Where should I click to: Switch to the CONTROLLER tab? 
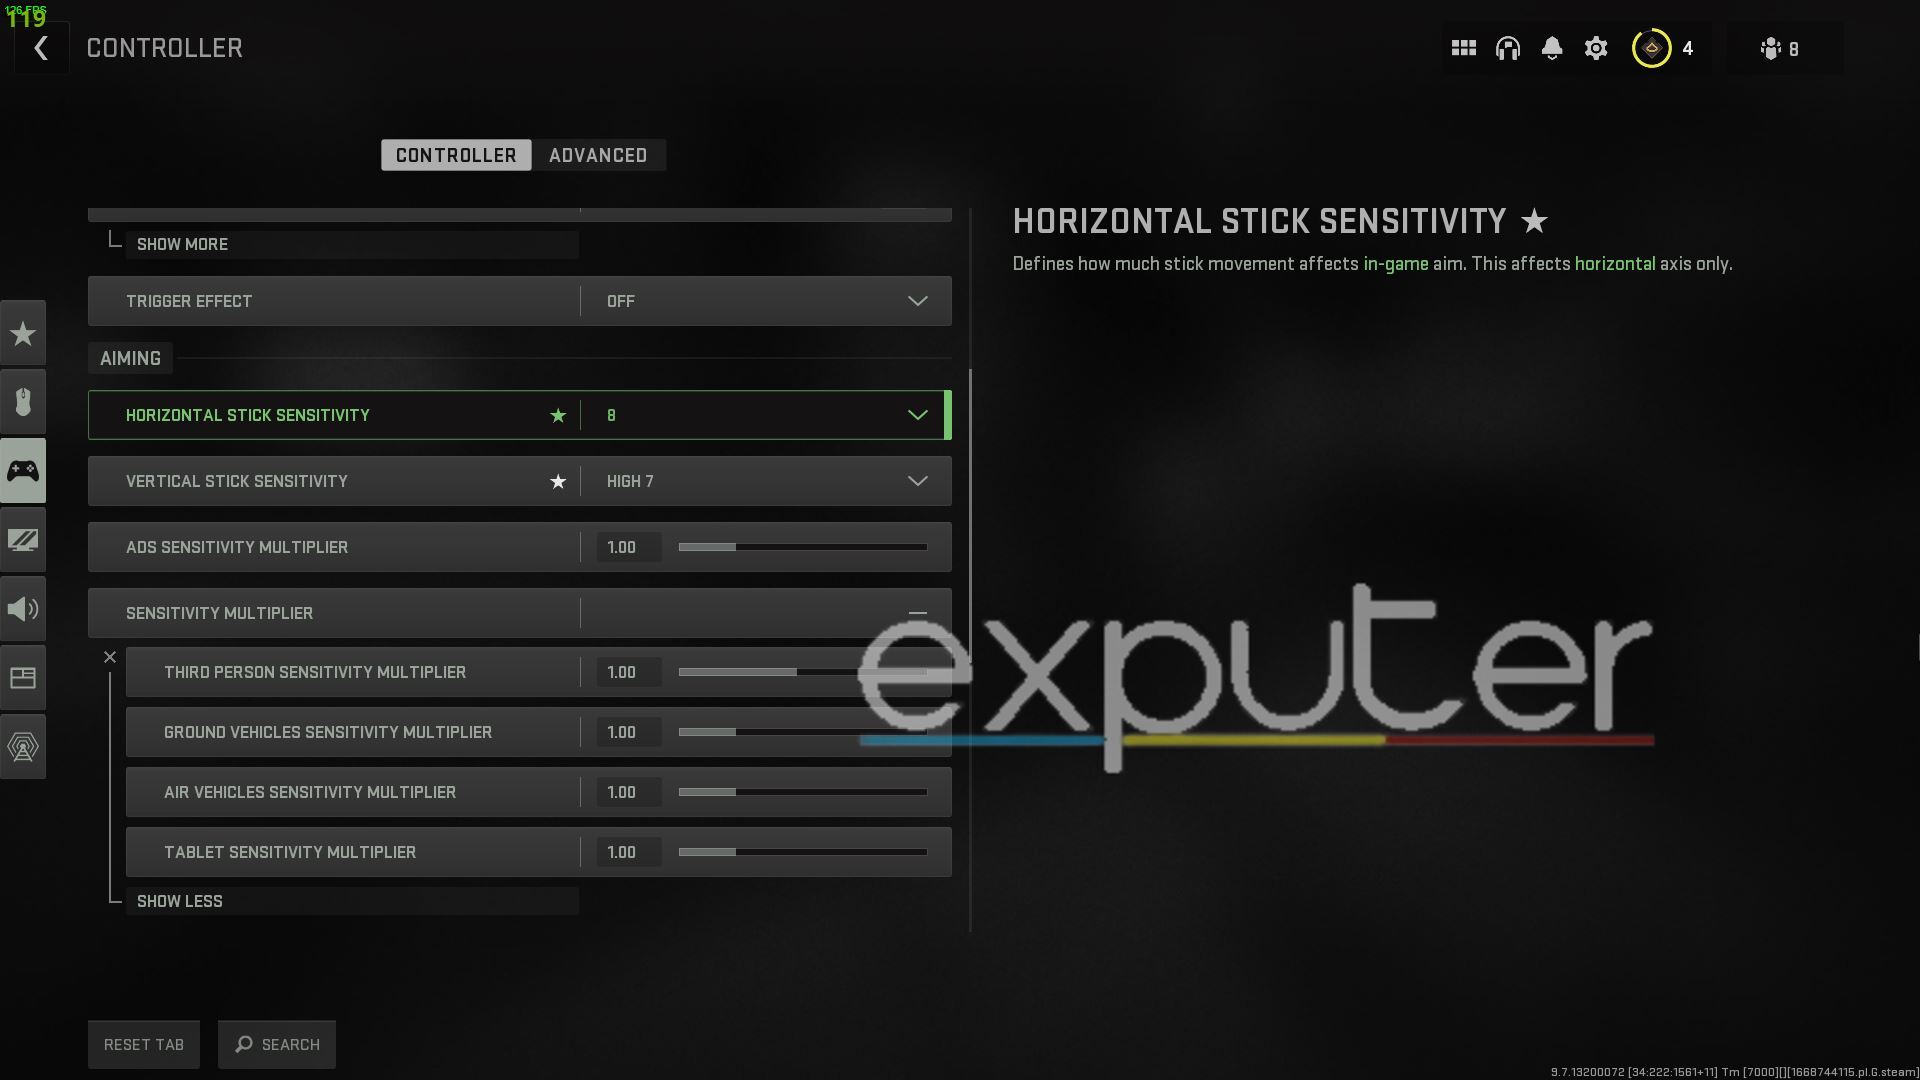coord(456,154)
